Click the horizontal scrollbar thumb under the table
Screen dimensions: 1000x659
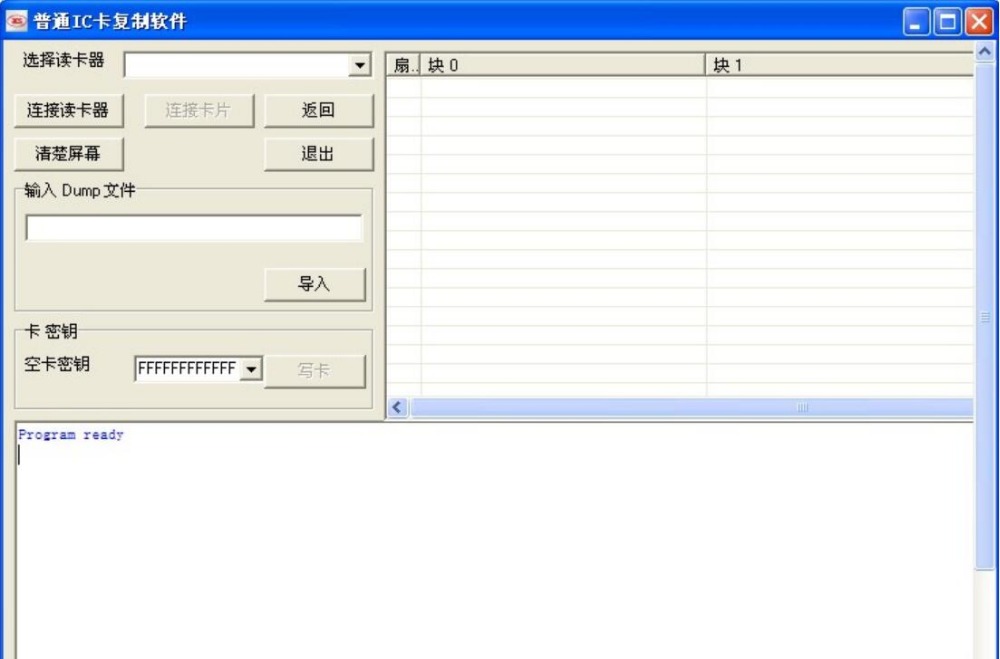[692, 407]
